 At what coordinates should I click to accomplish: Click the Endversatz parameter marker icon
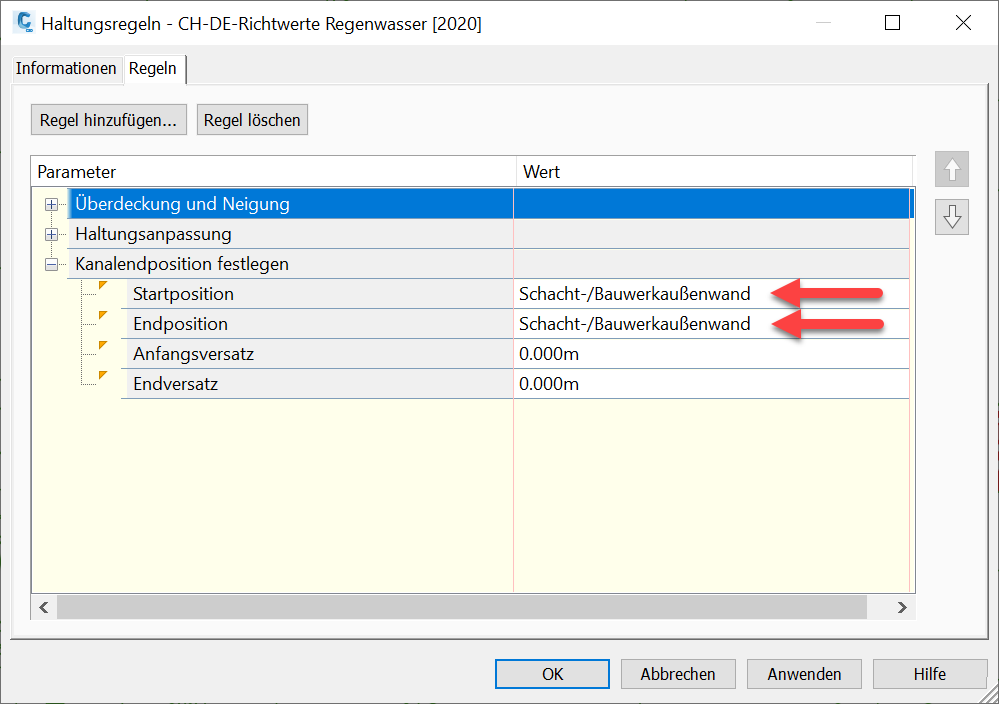[103, 377]
